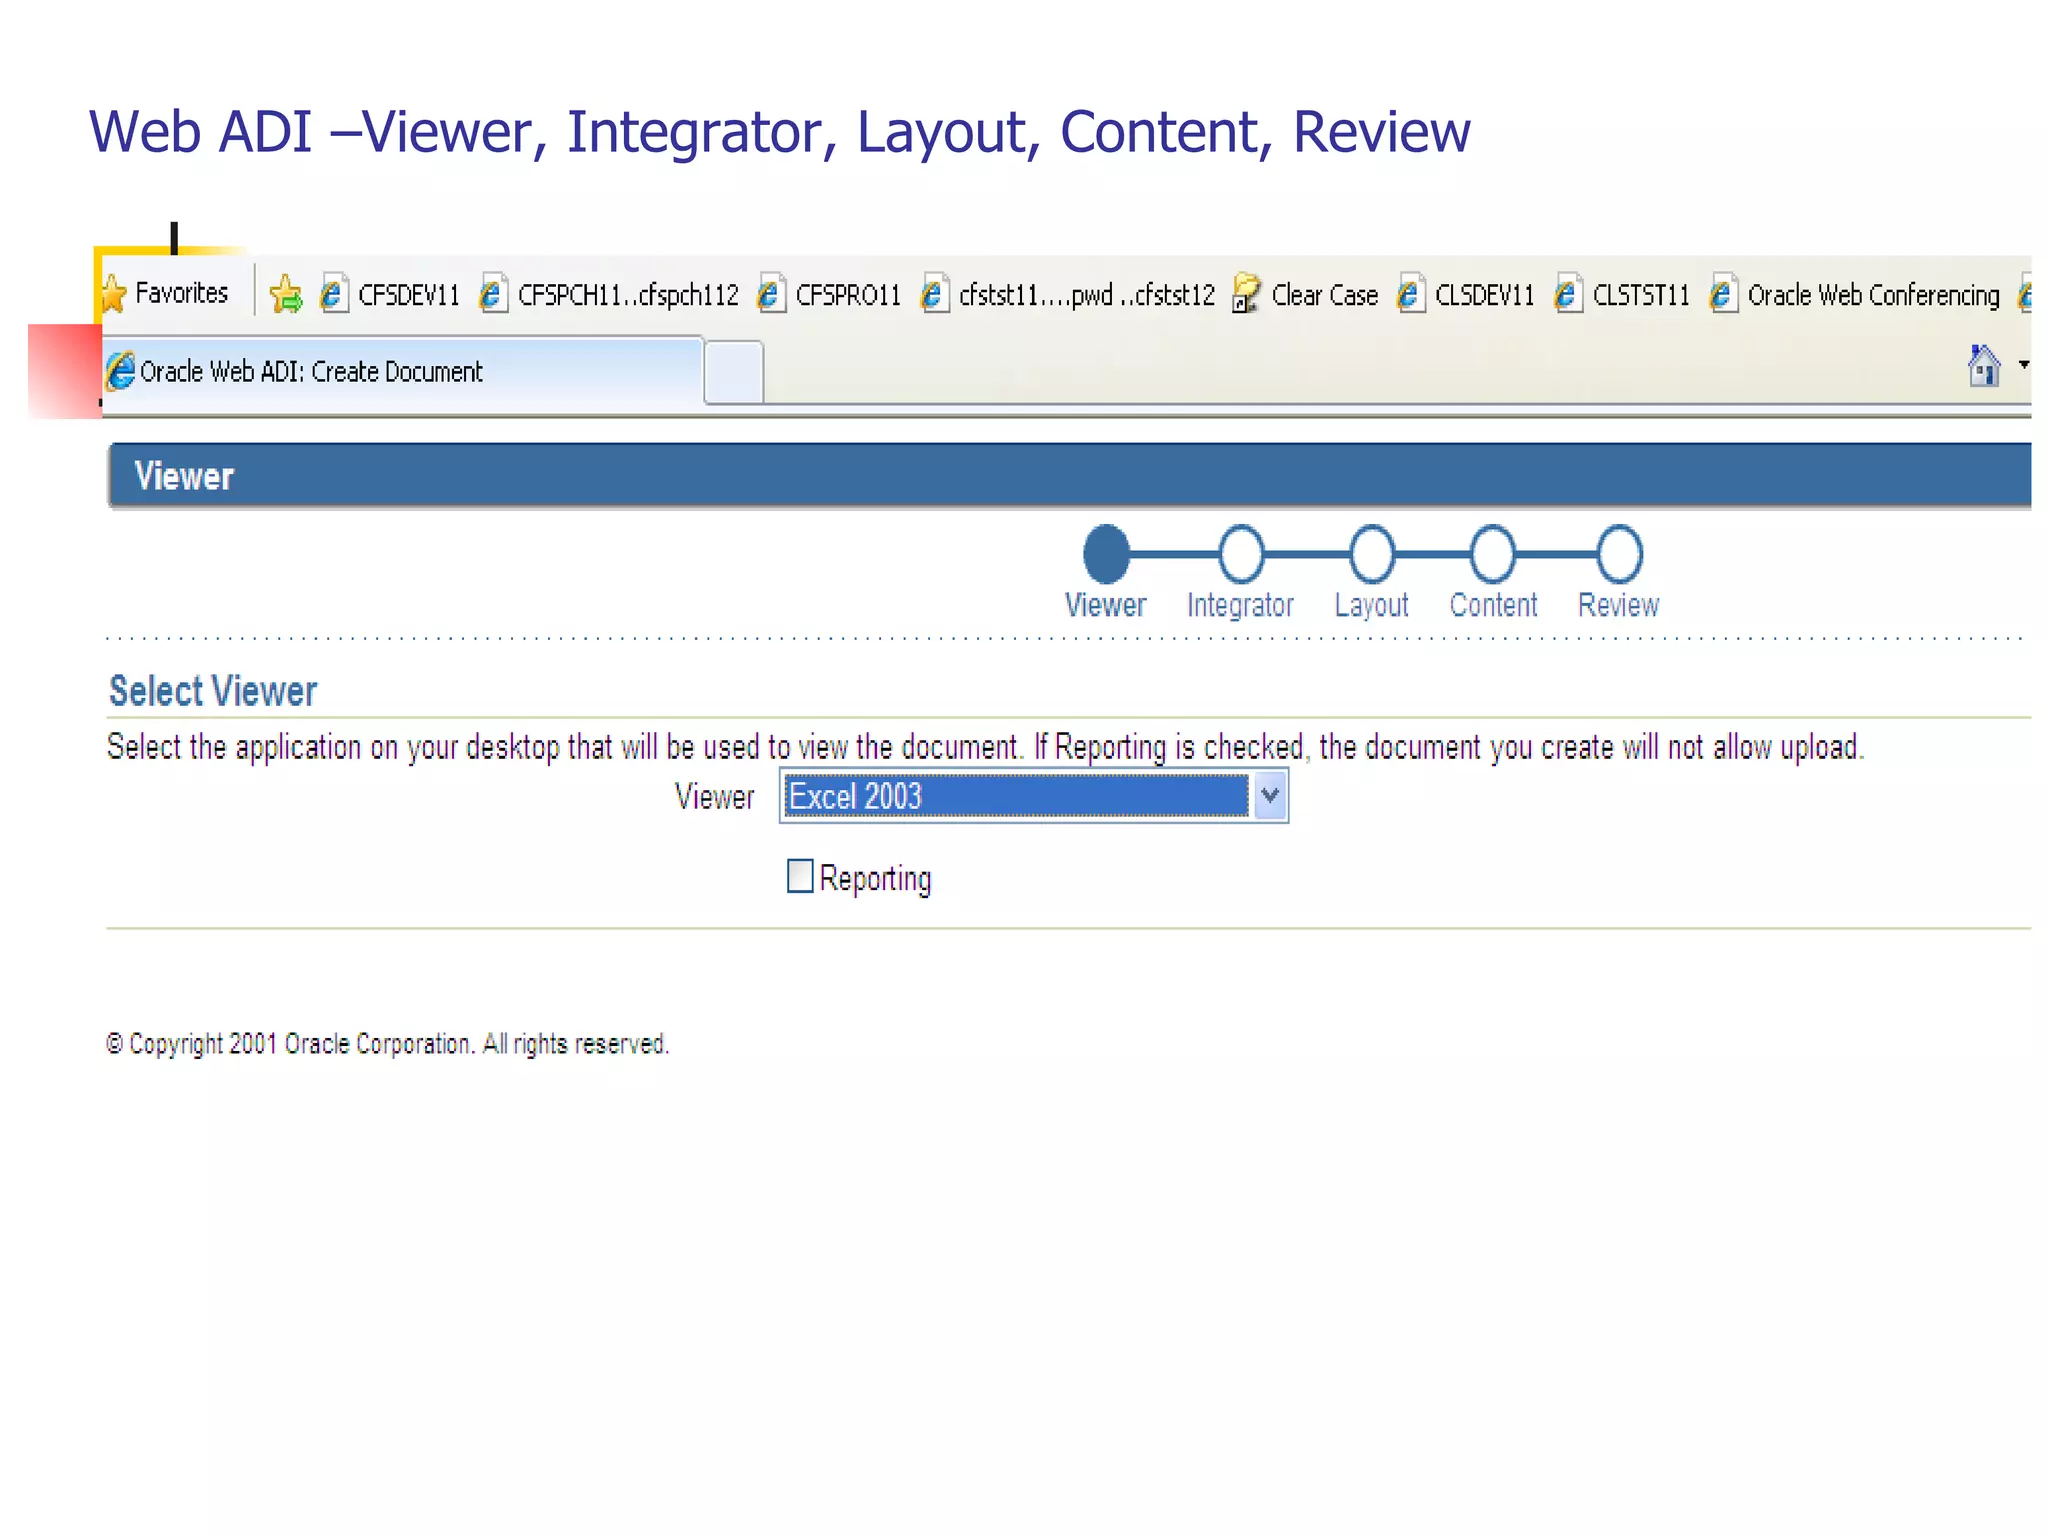Click the Layout step label

(1371, 605)
